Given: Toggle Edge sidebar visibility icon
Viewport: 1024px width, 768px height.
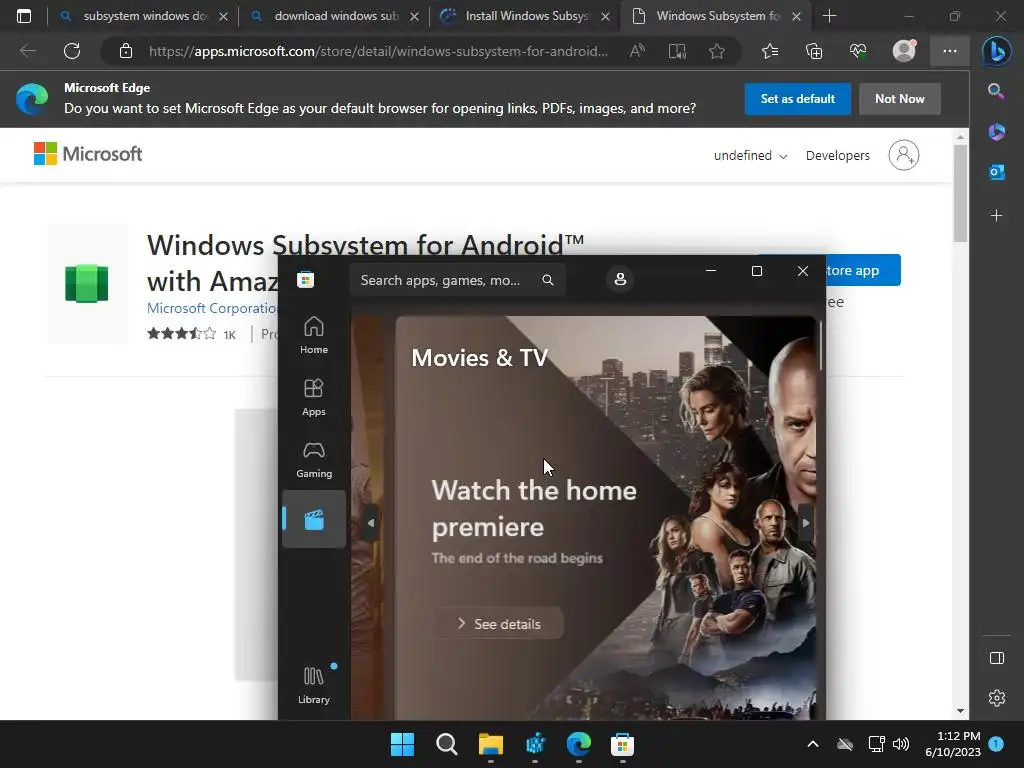Looking at the screenshot, I should pos(997,658).
